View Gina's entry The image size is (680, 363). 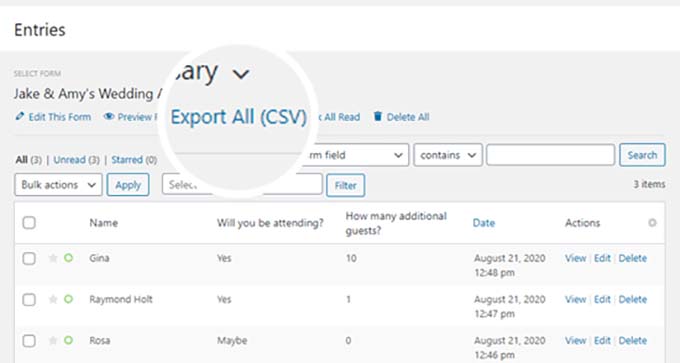pyautogui.click(x=575, y=258)
